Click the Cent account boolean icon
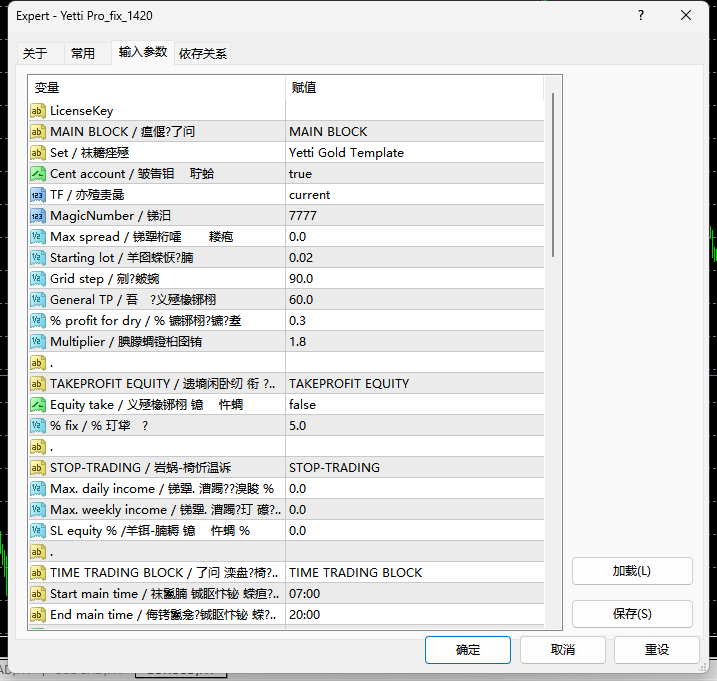Screen dimensions: 717x681 (38, 174)
